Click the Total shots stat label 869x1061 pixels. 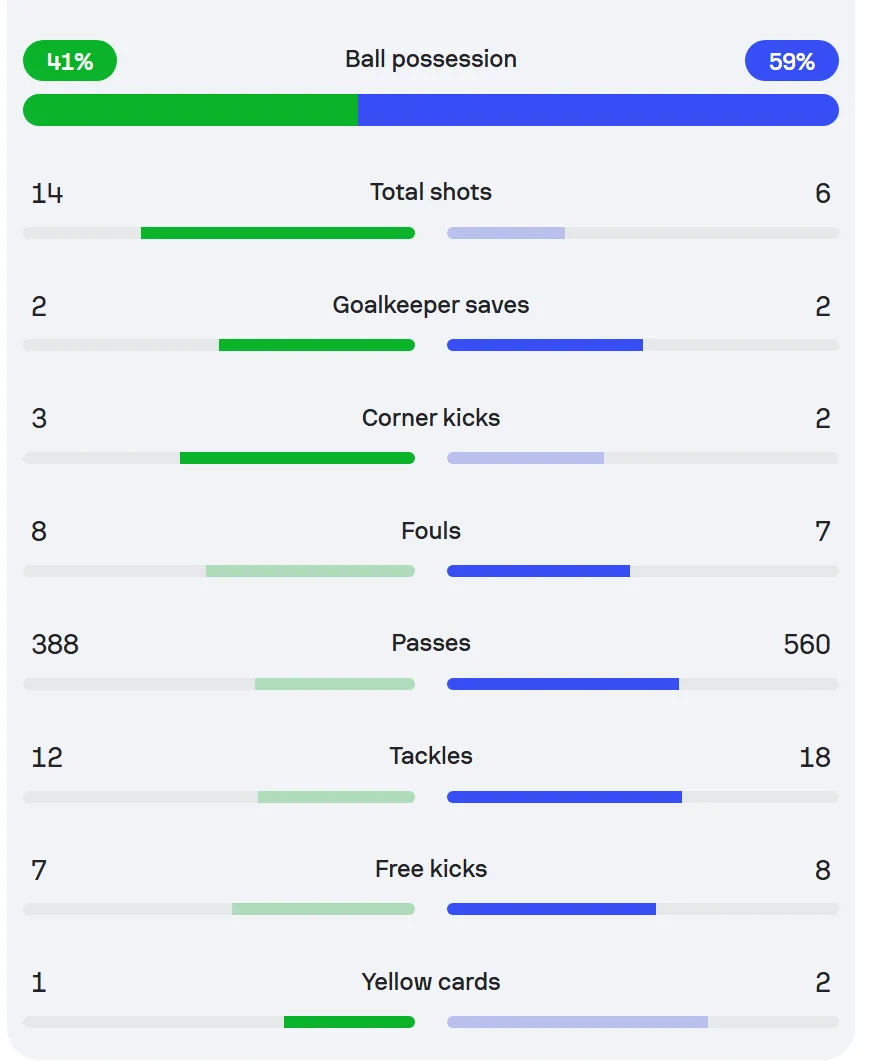coord(431,192)
